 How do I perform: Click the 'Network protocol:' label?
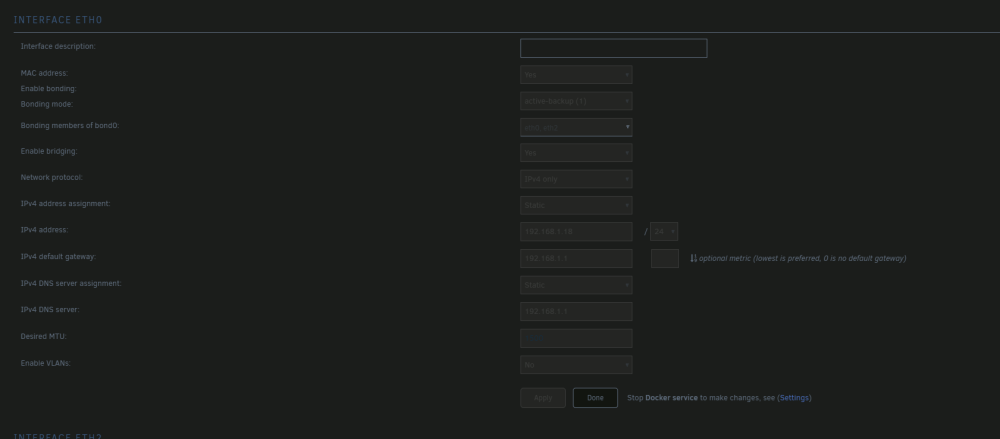click(x=51, y=177)
